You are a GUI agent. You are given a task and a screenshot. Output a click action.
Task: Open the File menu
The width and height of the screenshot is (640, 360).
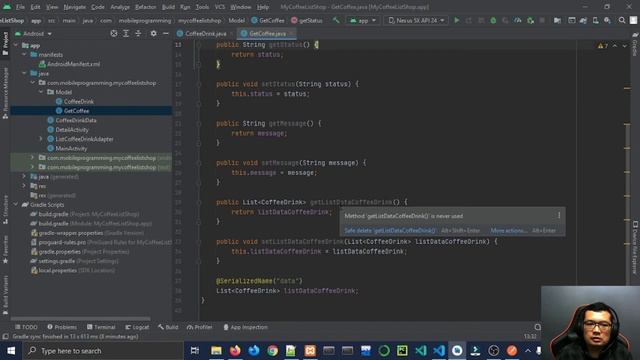(20, 7)
